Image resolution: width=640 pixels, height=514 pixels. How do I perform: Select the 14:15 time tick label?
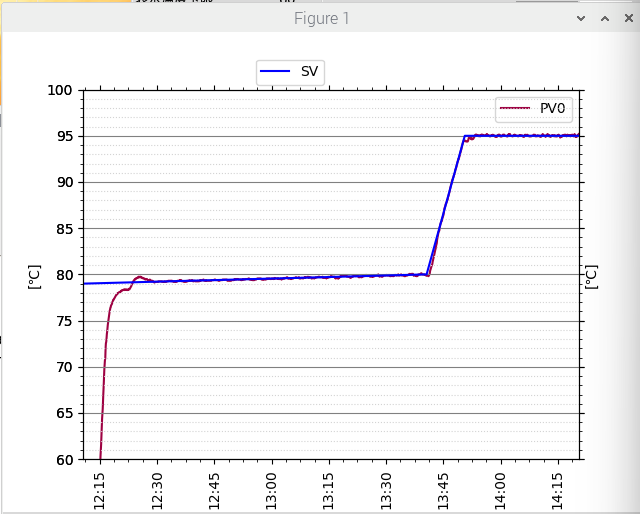click(558, 491)
